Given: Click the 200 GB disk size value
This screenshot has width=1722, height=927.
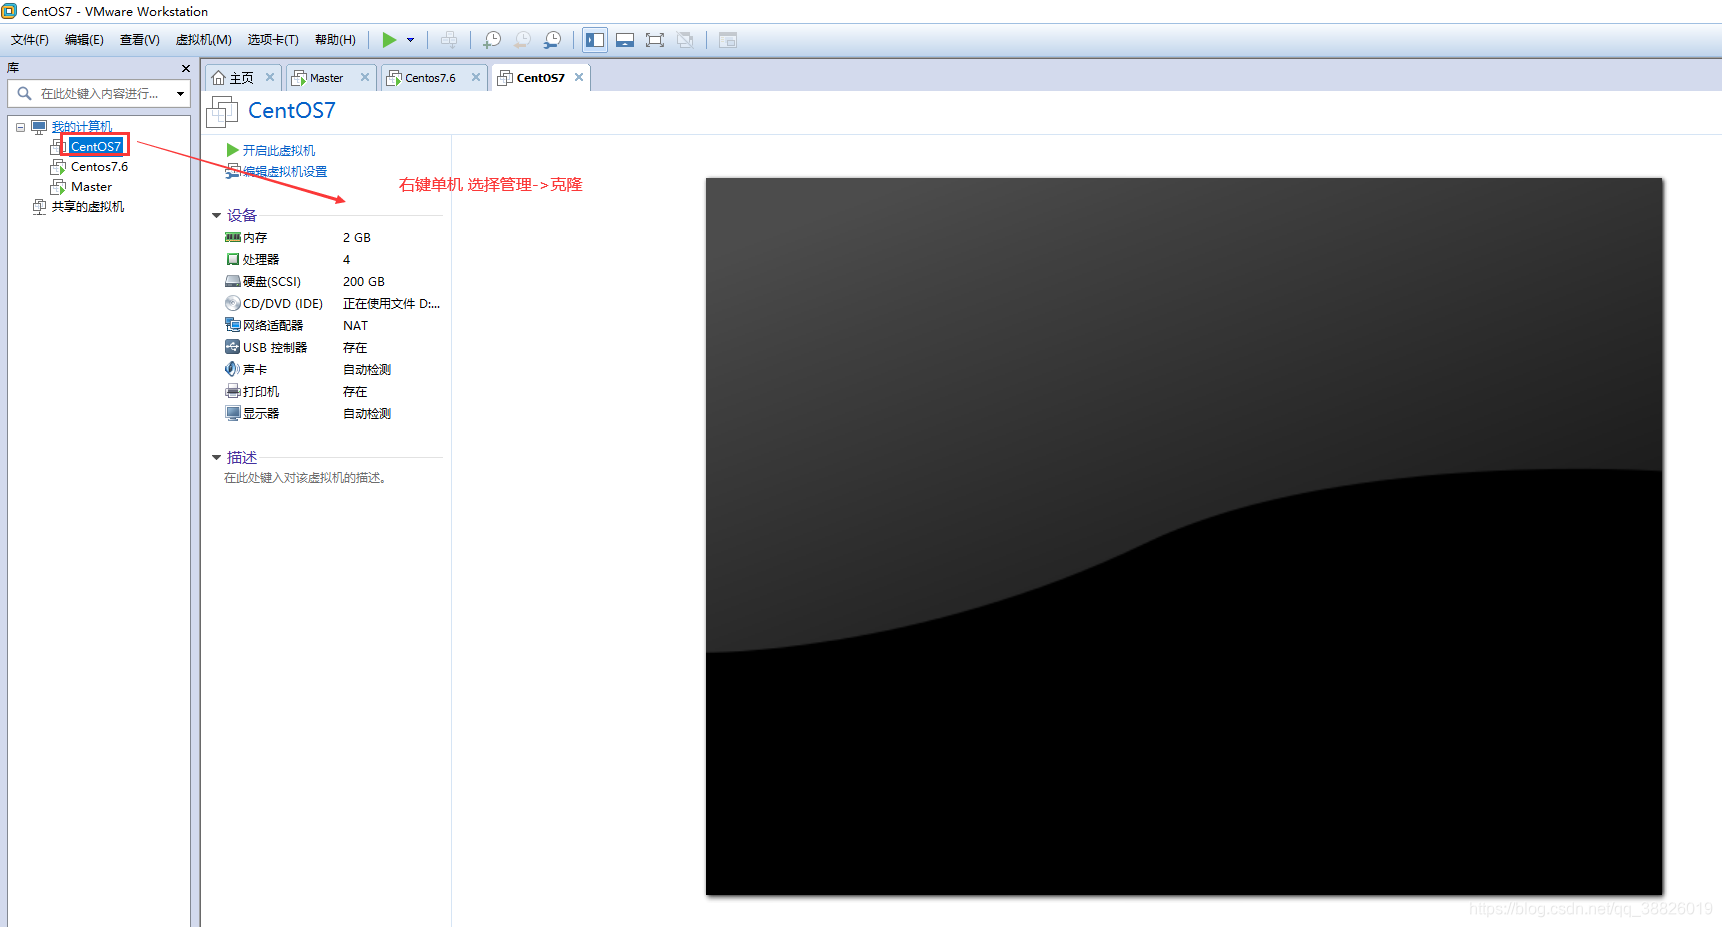Looking at the screenshot, I should pos(364,281).
